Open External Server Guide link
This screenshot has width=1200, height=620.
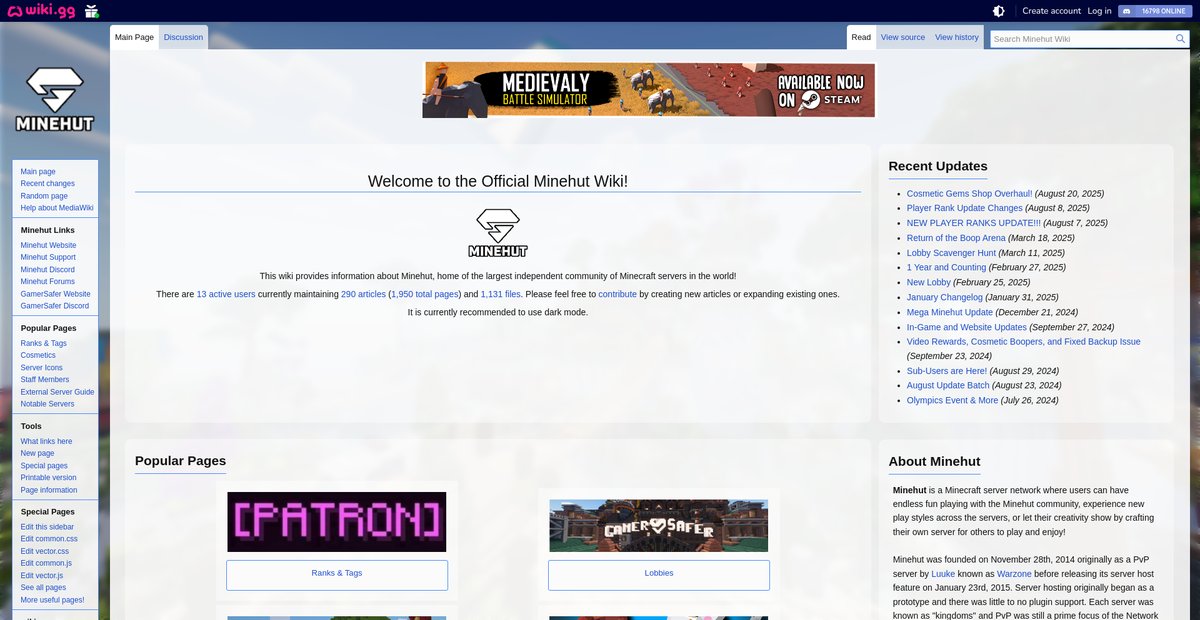57,392
